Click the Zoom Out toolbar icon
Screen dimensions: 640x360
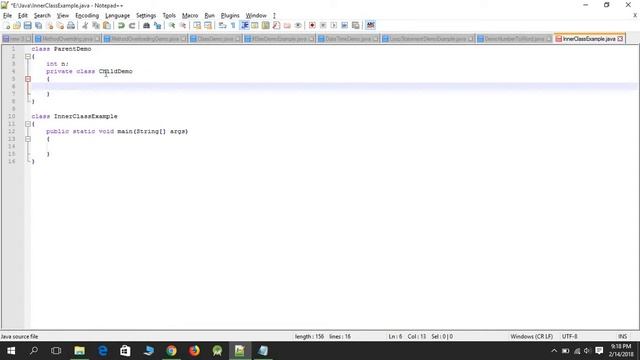pos(183,25)
